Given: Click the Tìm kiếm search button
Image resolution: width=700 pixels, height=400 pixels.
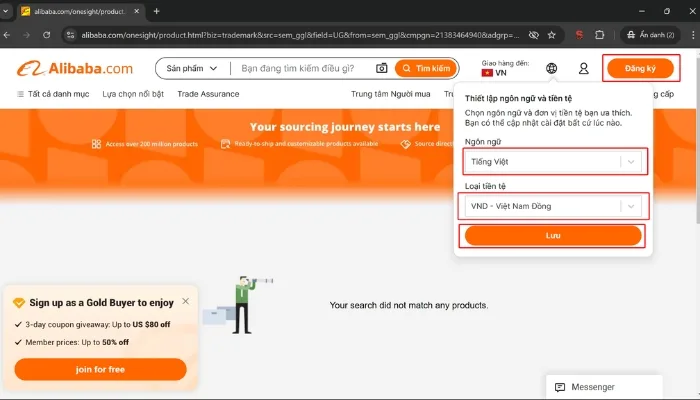Looking at the screenshot, I should (x=426, y=68).
